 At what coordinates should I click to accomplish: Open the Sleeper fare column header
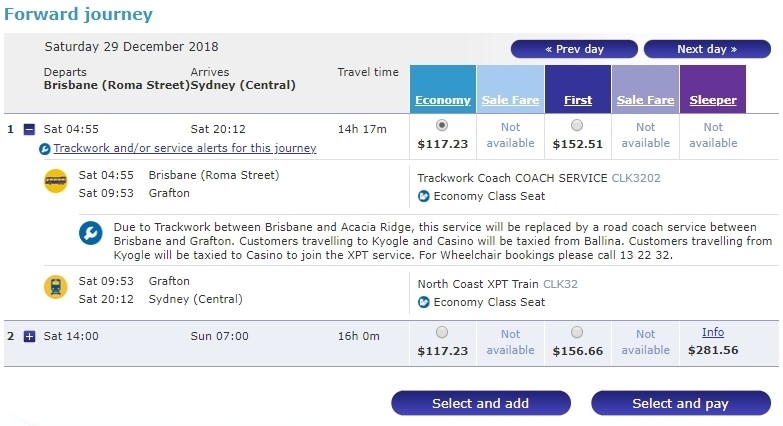[712, 100]
